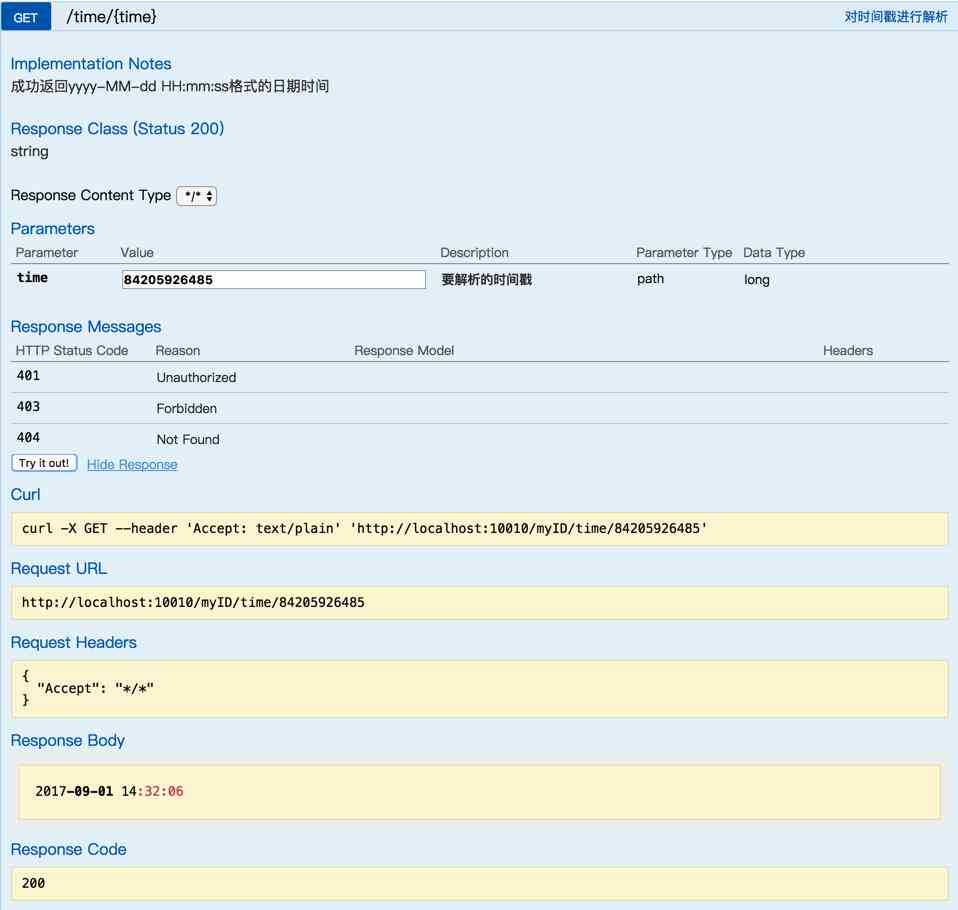Click the Response Class (Status 200) heading
This screenshot has height=910, width=958.
(117, 128)
